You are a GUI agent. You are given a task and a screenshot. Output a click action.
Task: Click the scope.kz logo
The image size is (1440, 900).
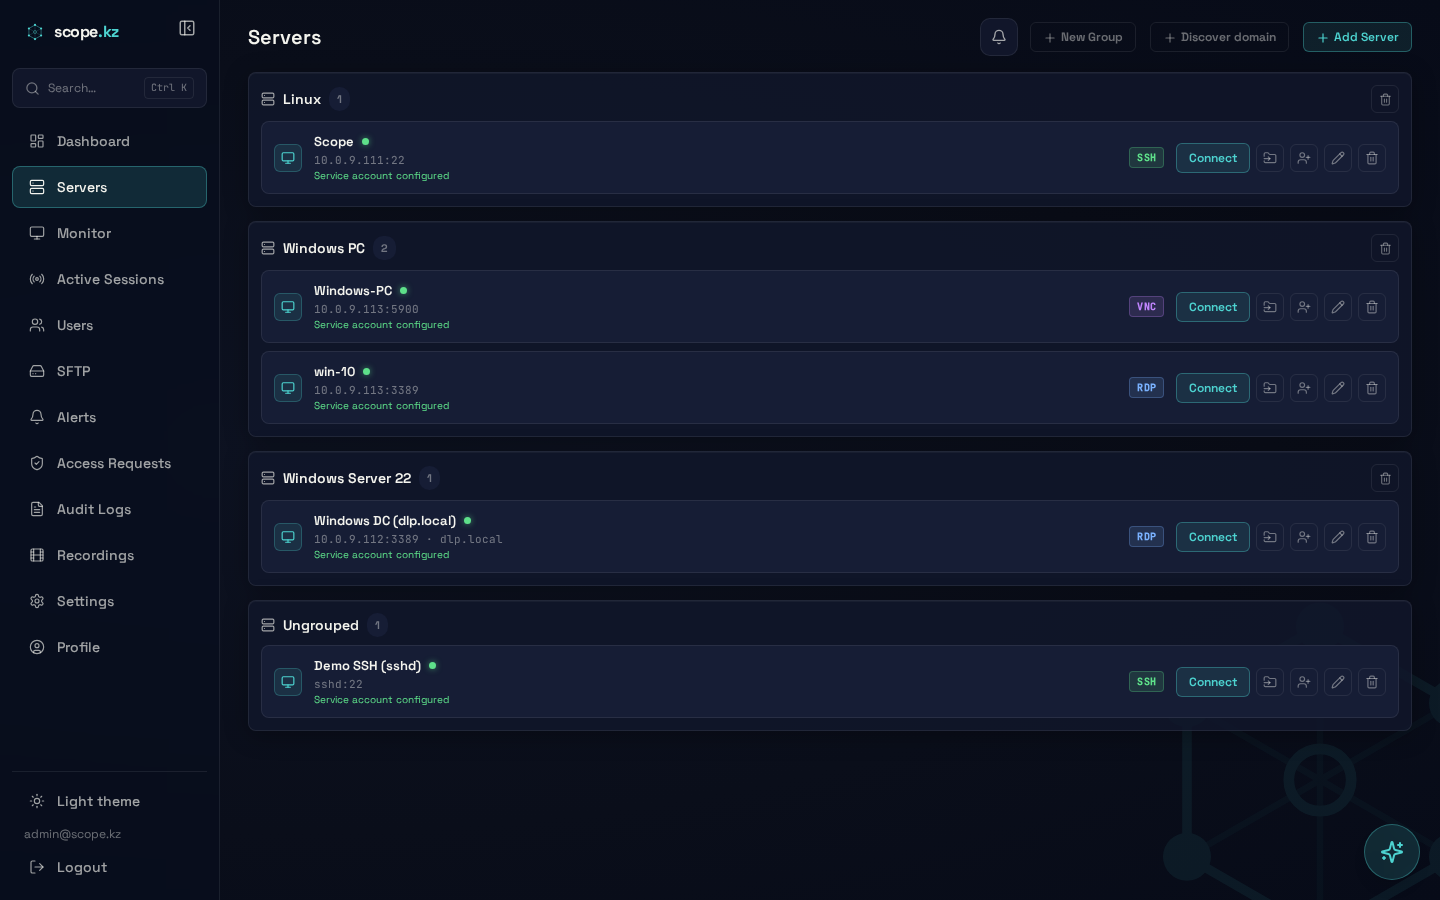tap(73, 32)
